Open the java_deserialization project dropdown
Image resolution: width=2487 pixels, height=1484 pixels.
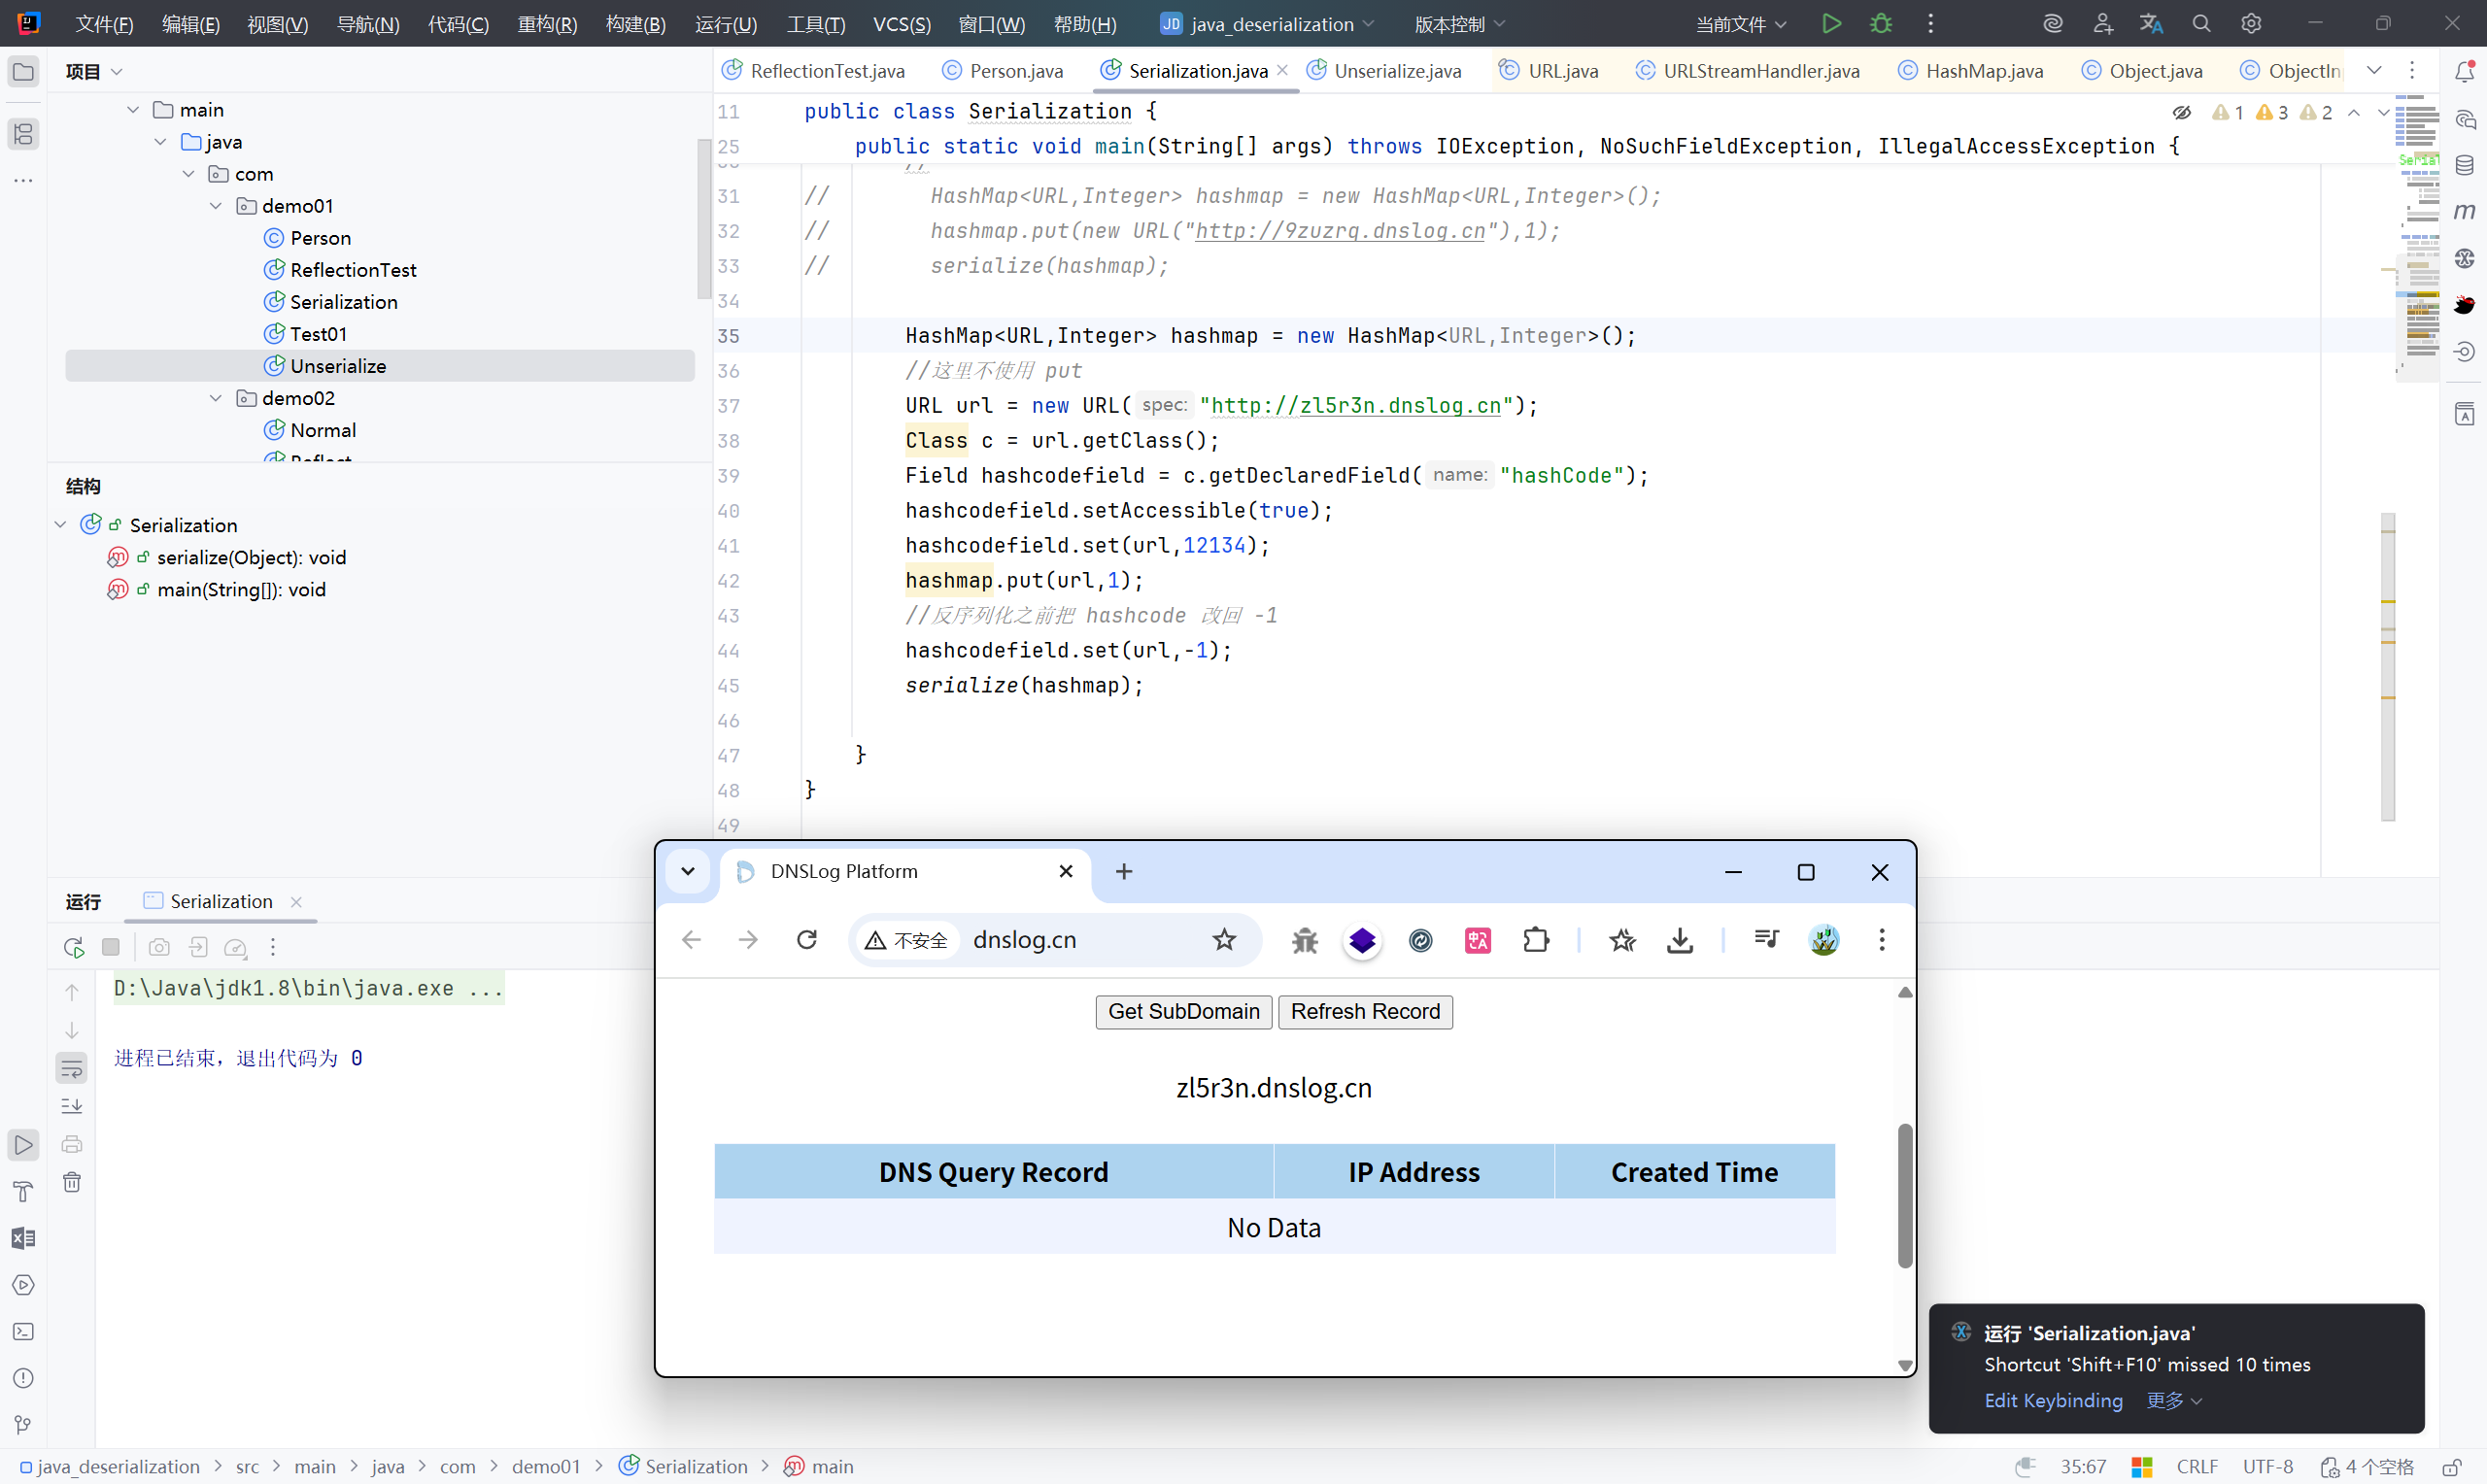coord(1268,24)
